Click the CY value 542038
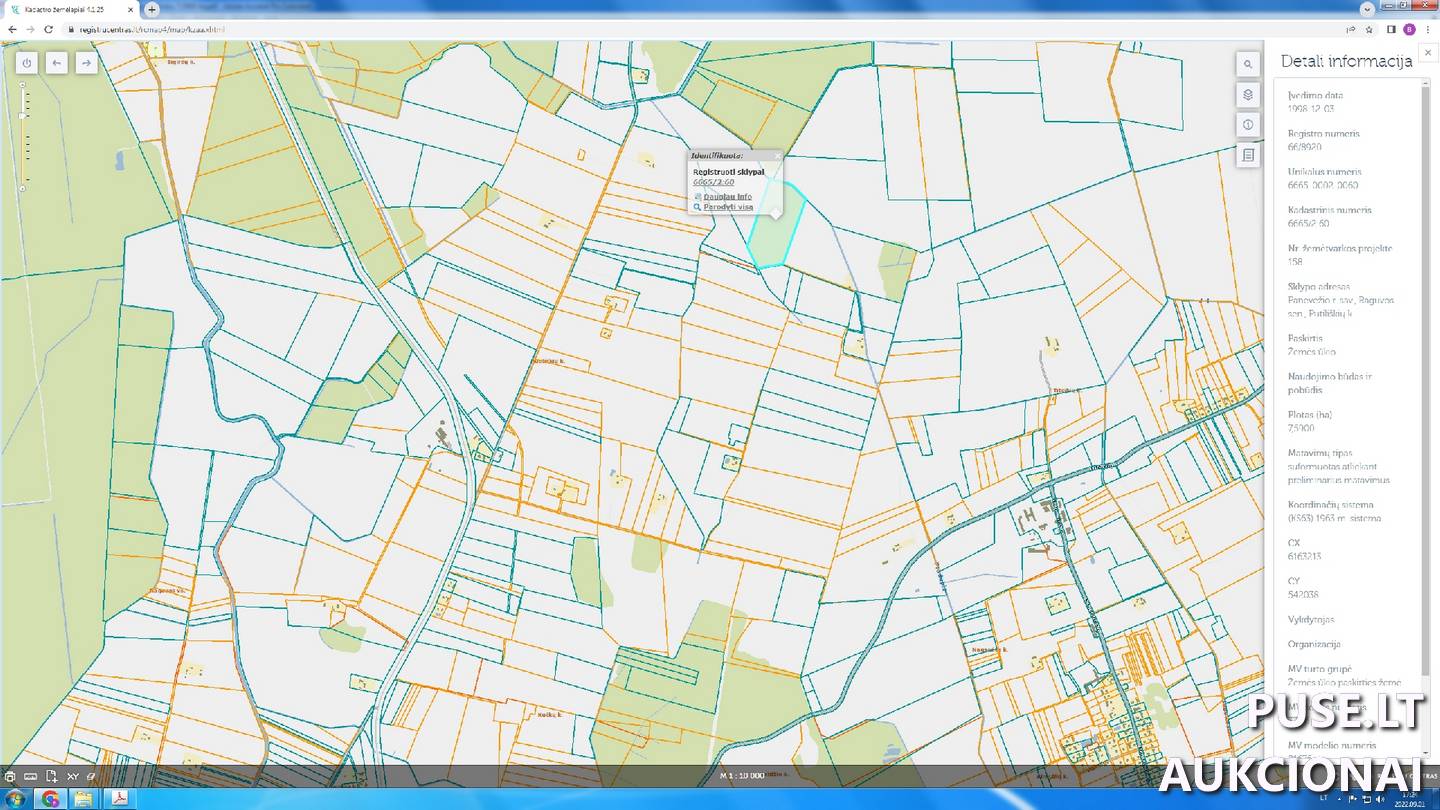1440x810 pixels. click(x=1303, y=594)
